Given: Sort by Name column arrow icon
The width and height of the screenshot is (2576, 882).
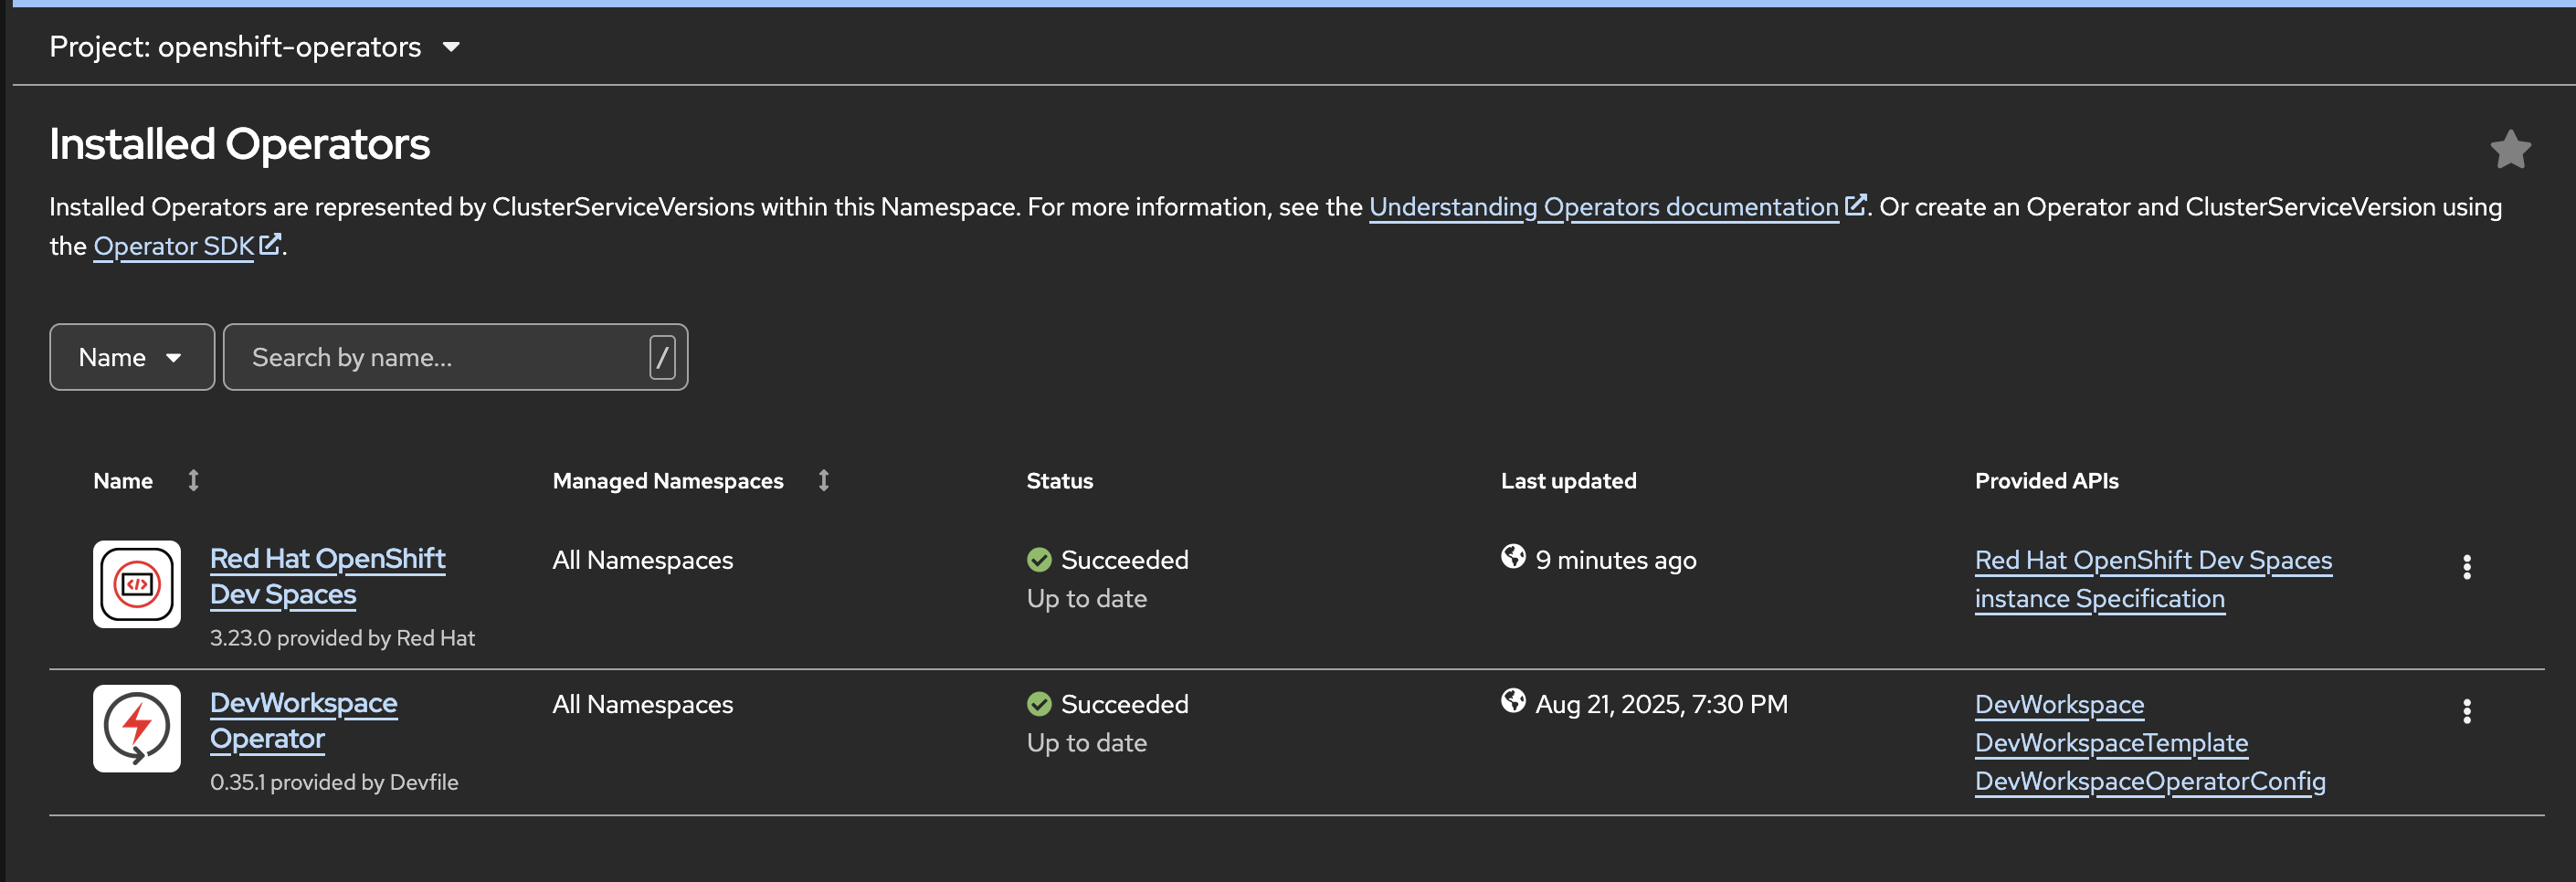Looking at the screenshot, I should tap(194, 481).
